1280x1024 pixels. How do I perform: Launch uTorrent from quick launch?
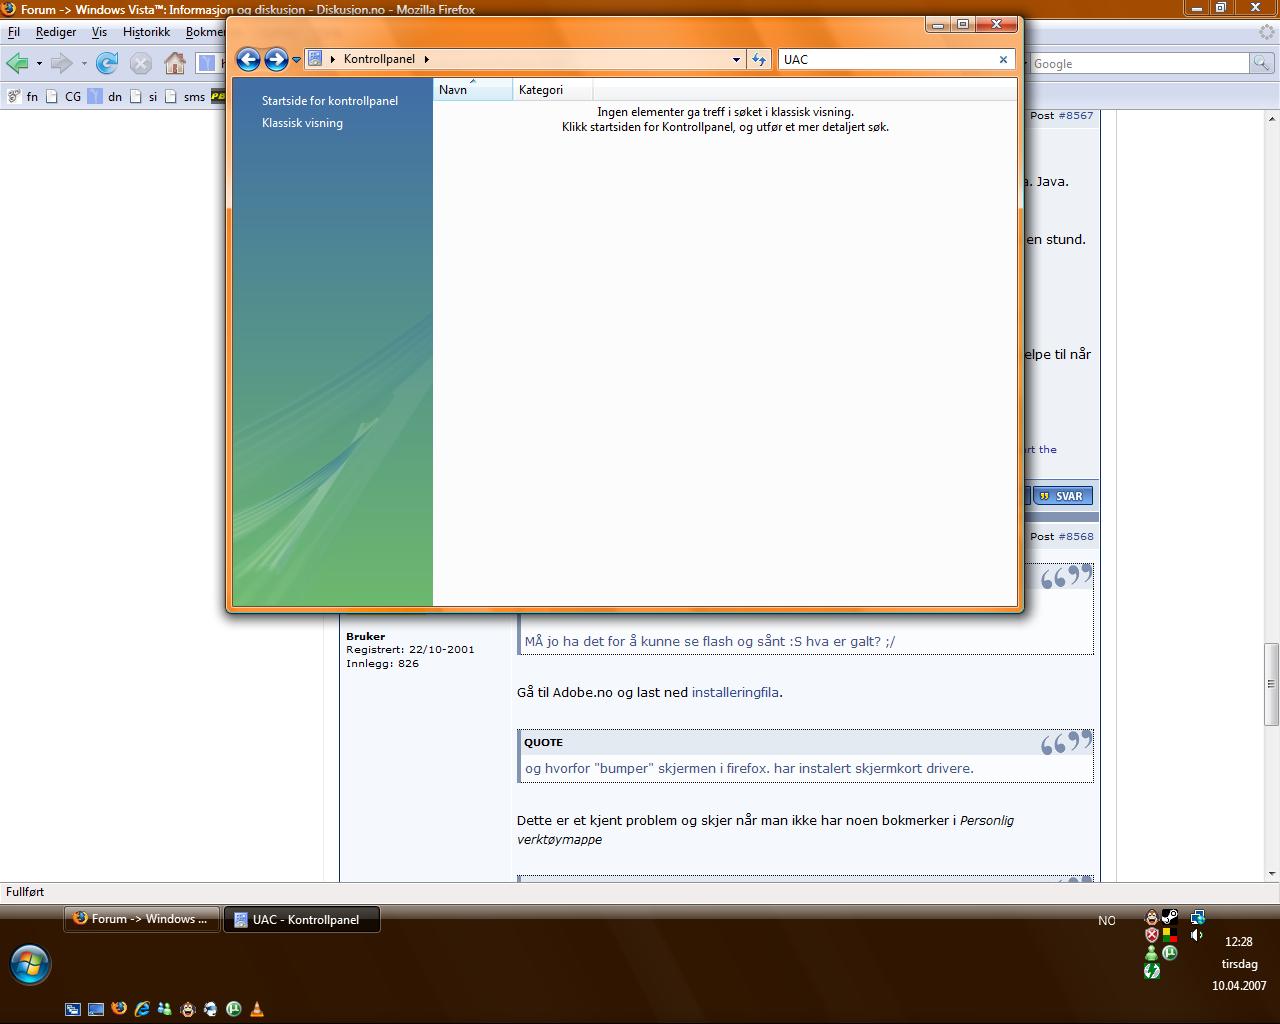(234, 1010)
